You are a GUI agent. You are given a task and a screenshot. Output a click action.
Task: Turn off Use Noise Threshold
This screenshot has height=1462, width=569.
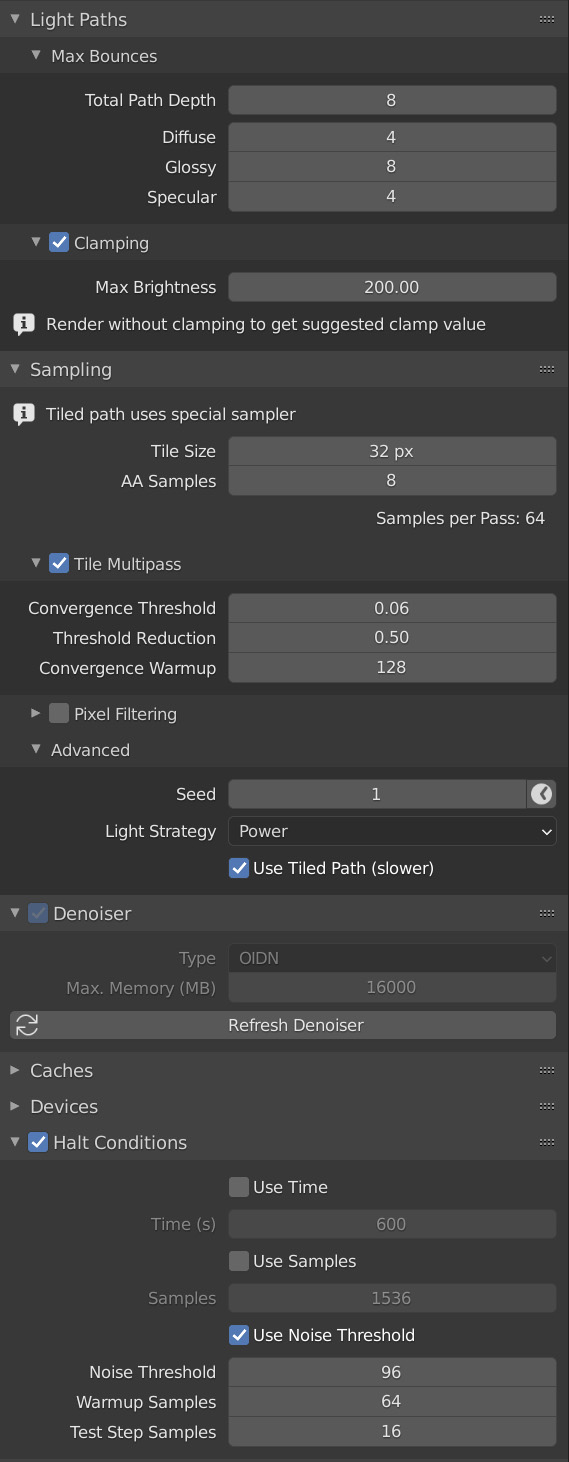239,1335
